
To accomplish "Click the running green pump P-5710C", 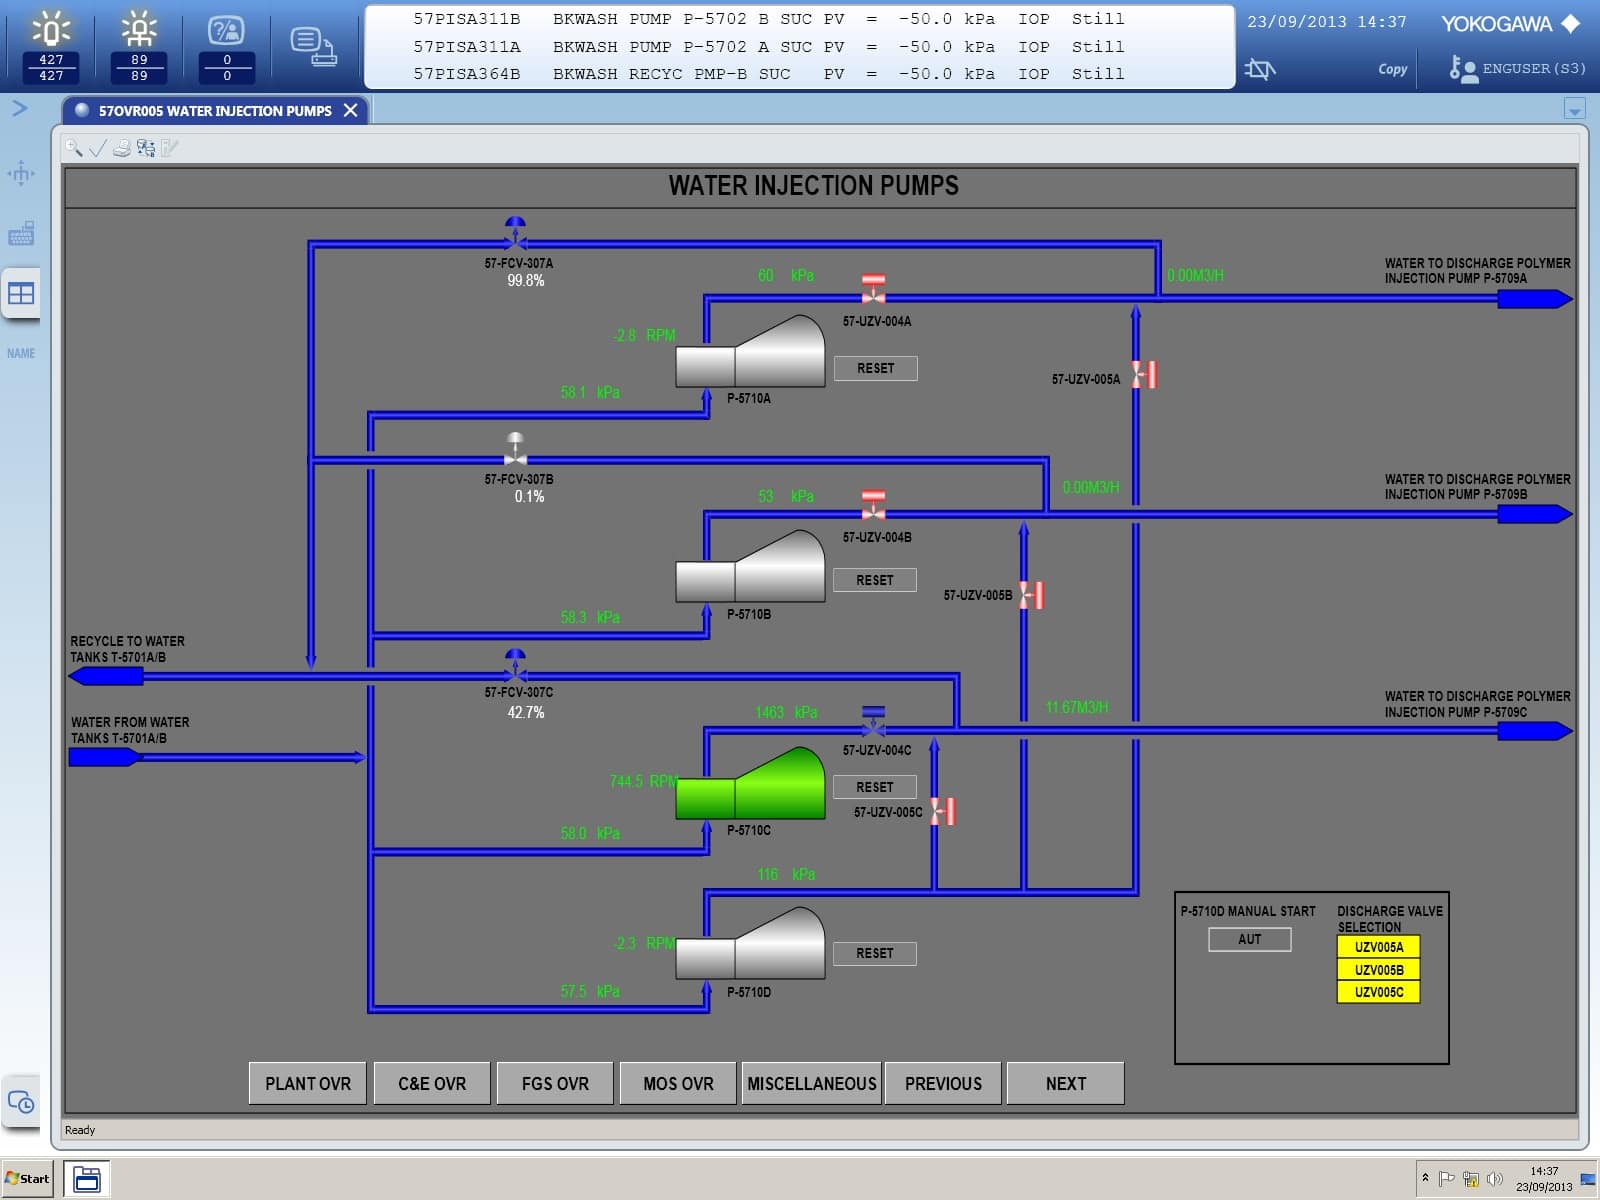I will (x=751, y=784).
